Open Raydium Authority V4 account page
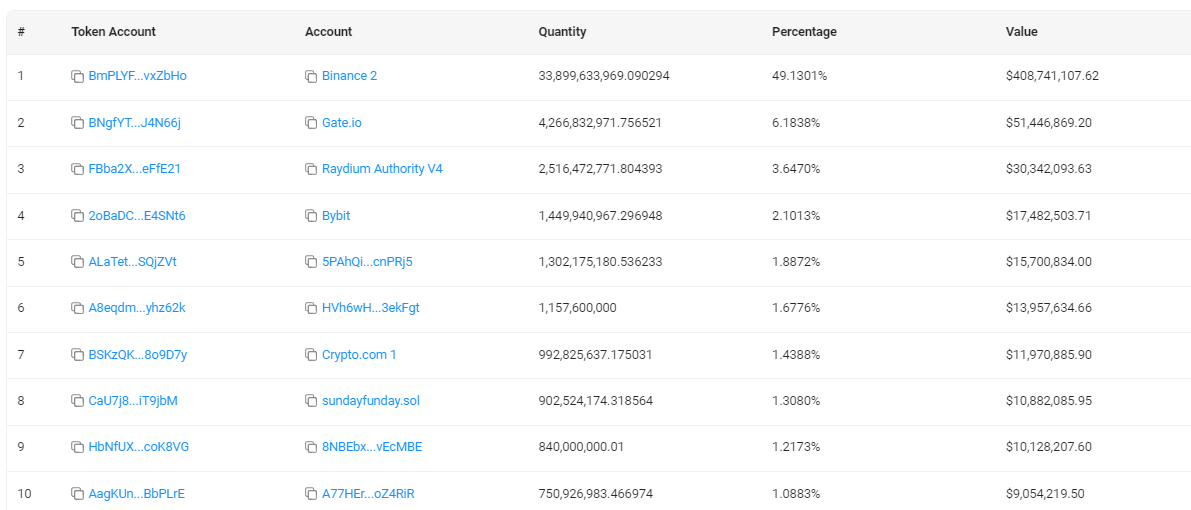The height and width of the screenshot is (510, 1191). click(382, 169)
